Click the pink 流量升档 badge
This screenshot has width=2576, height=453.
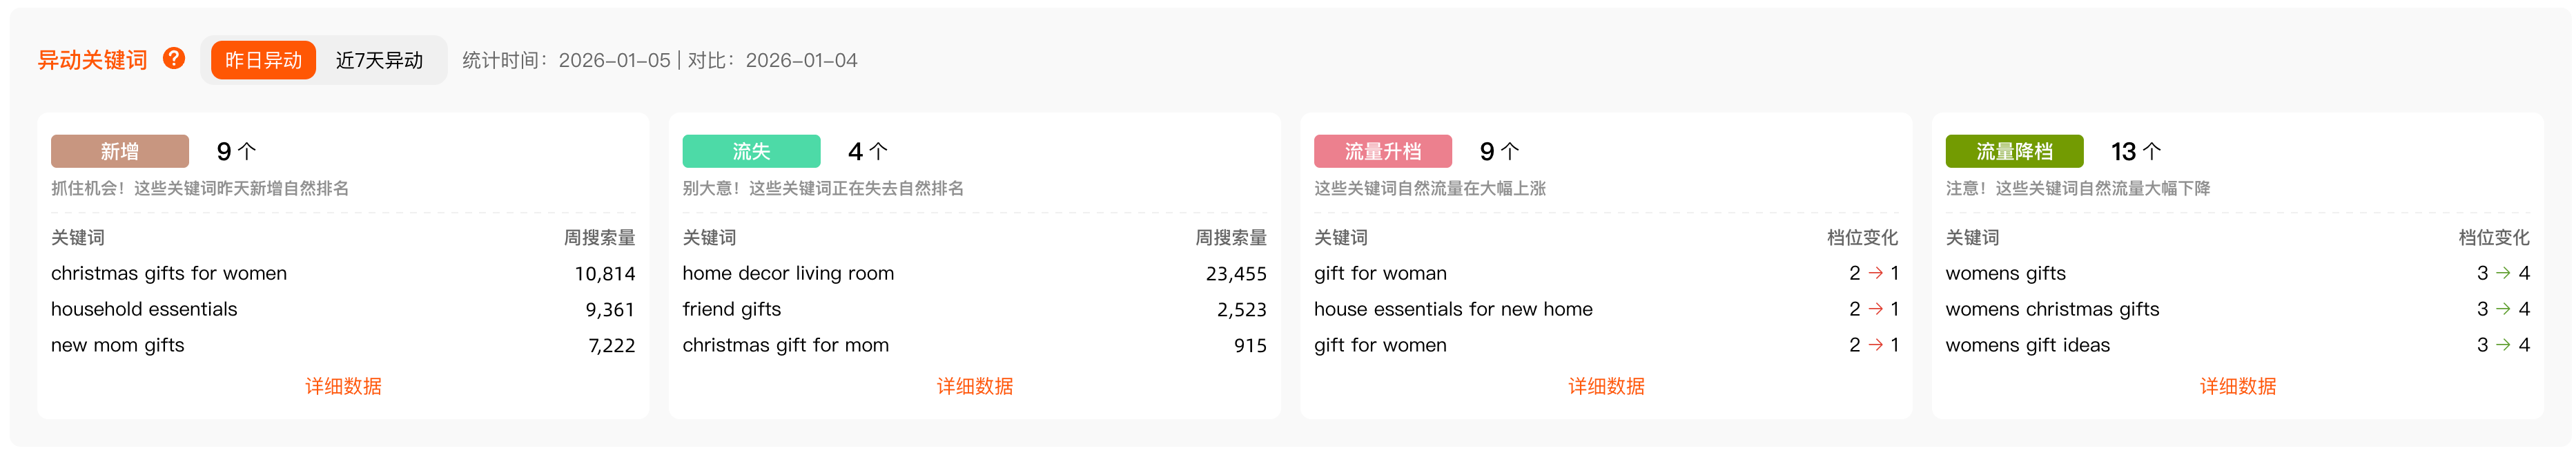point(1382,151)
